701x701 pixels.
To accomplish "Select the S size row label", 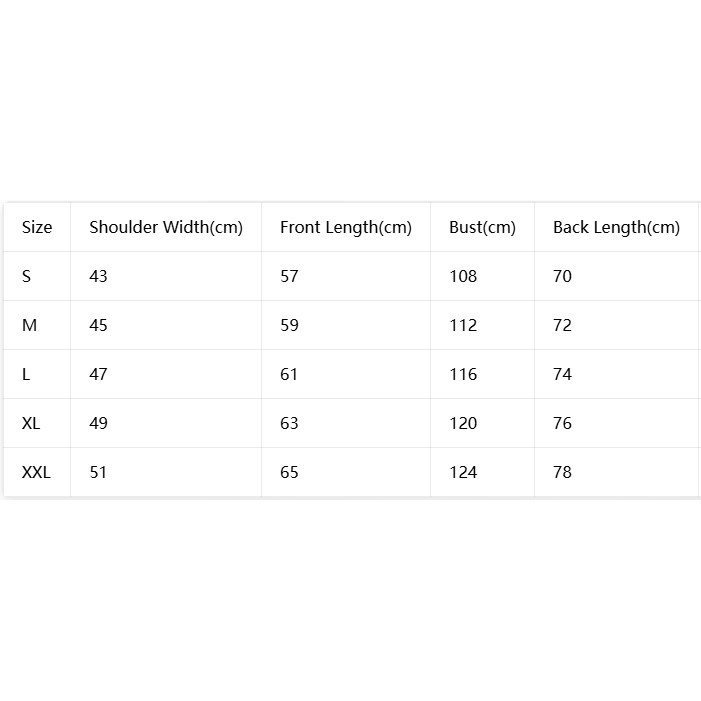I will [26, 276].
